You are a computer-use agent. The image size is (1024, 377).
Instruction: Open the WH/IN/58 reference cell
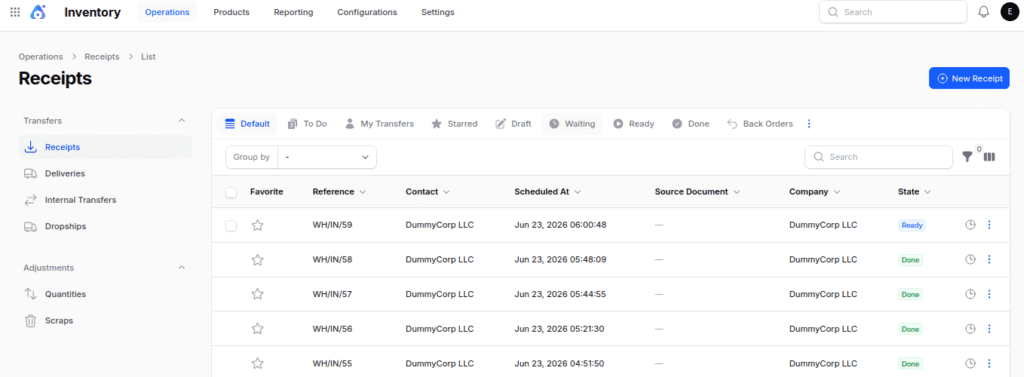point(332,259)
